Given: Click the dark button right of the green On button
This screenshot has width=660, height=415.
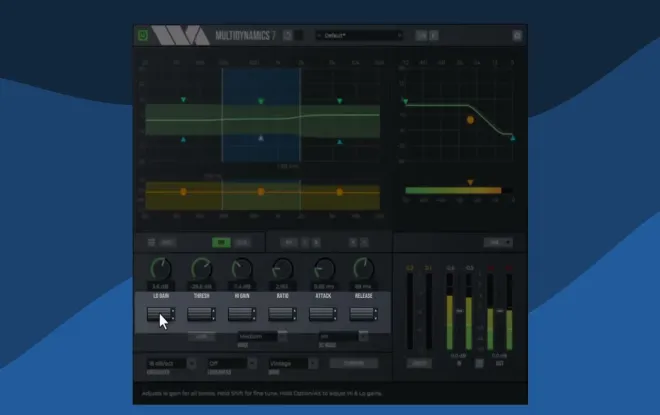Looking at the screenshot, I should [x=242, y=242].
